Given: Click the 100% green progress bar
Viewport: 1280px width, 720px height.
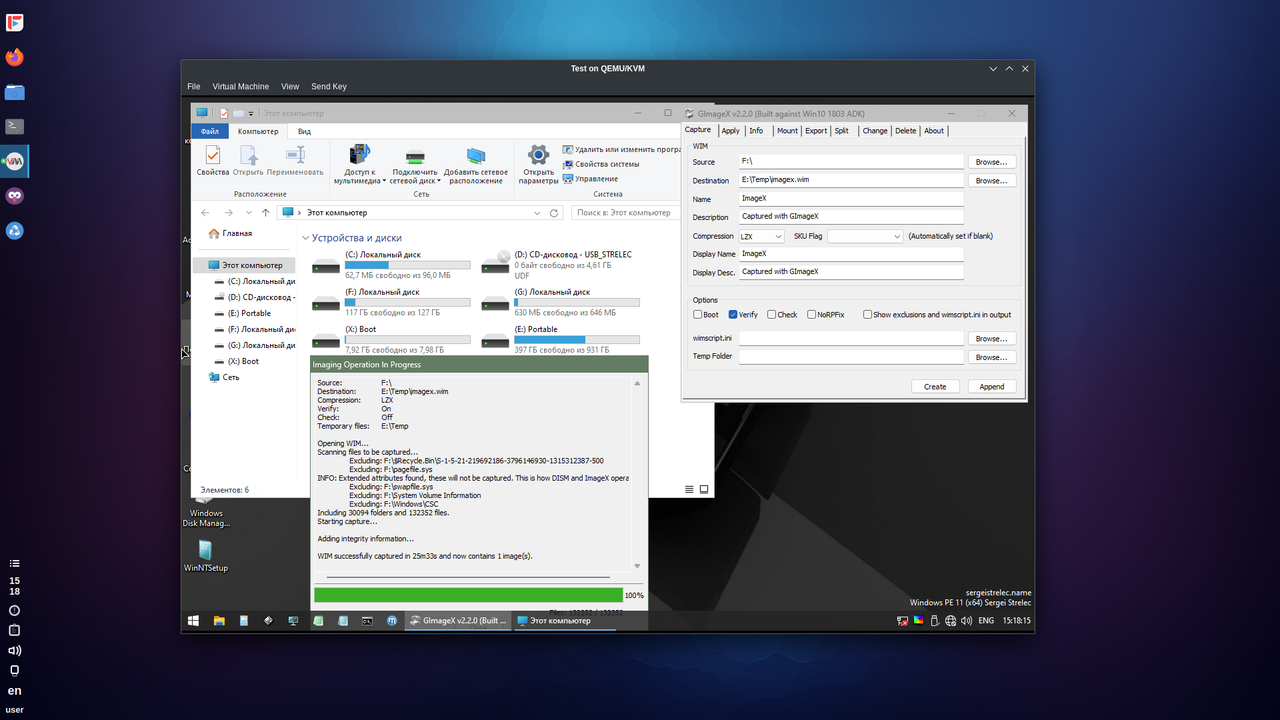Looking at the screenshot, I should tap(468, 595).
